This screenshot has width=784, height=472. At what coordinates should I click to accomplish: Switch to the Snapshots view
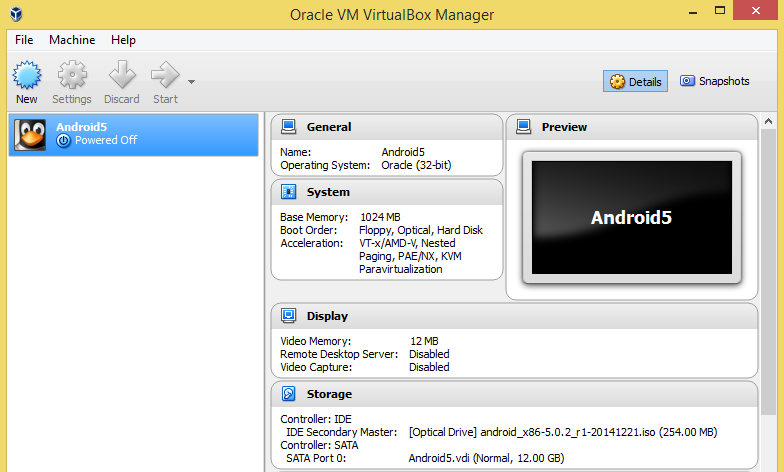tap(714, 81)
